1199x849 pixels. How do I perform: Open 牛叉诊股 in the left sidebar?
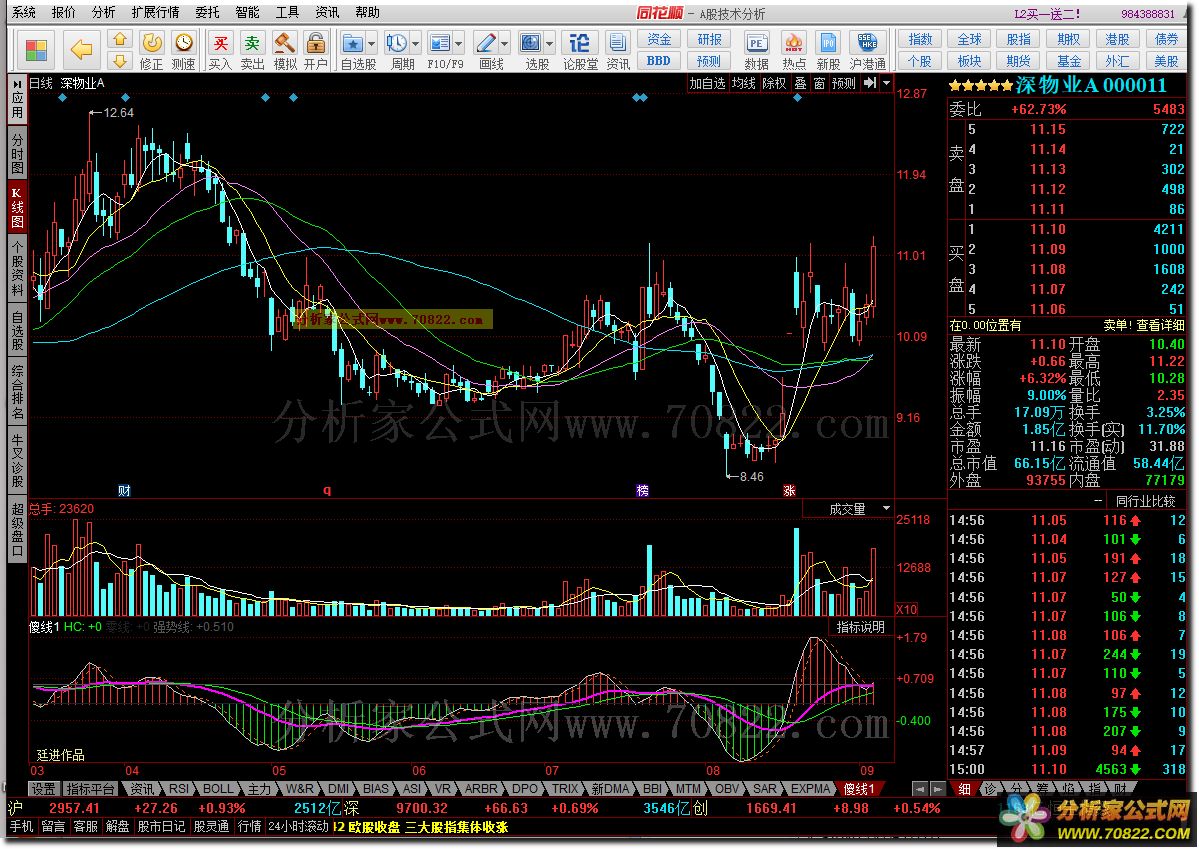[x=17, y=461]
